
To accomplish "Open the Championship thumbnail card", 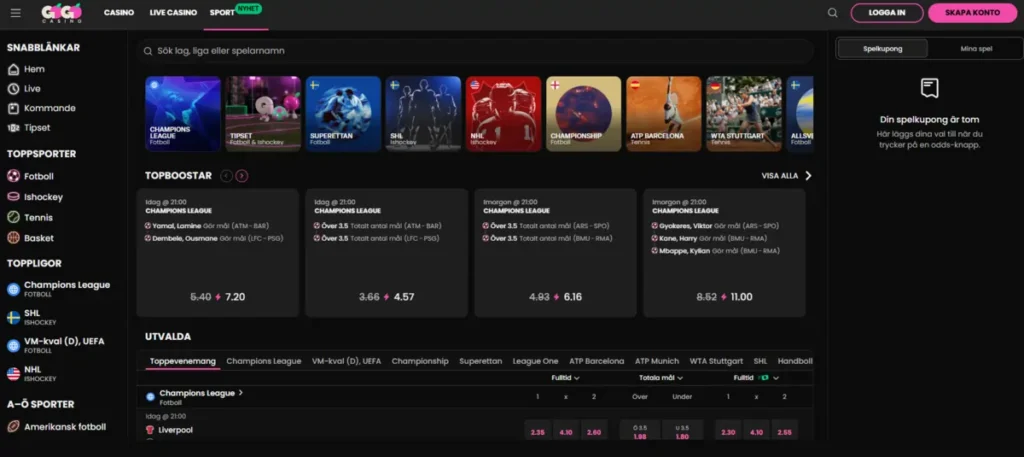I will point(583,114).
